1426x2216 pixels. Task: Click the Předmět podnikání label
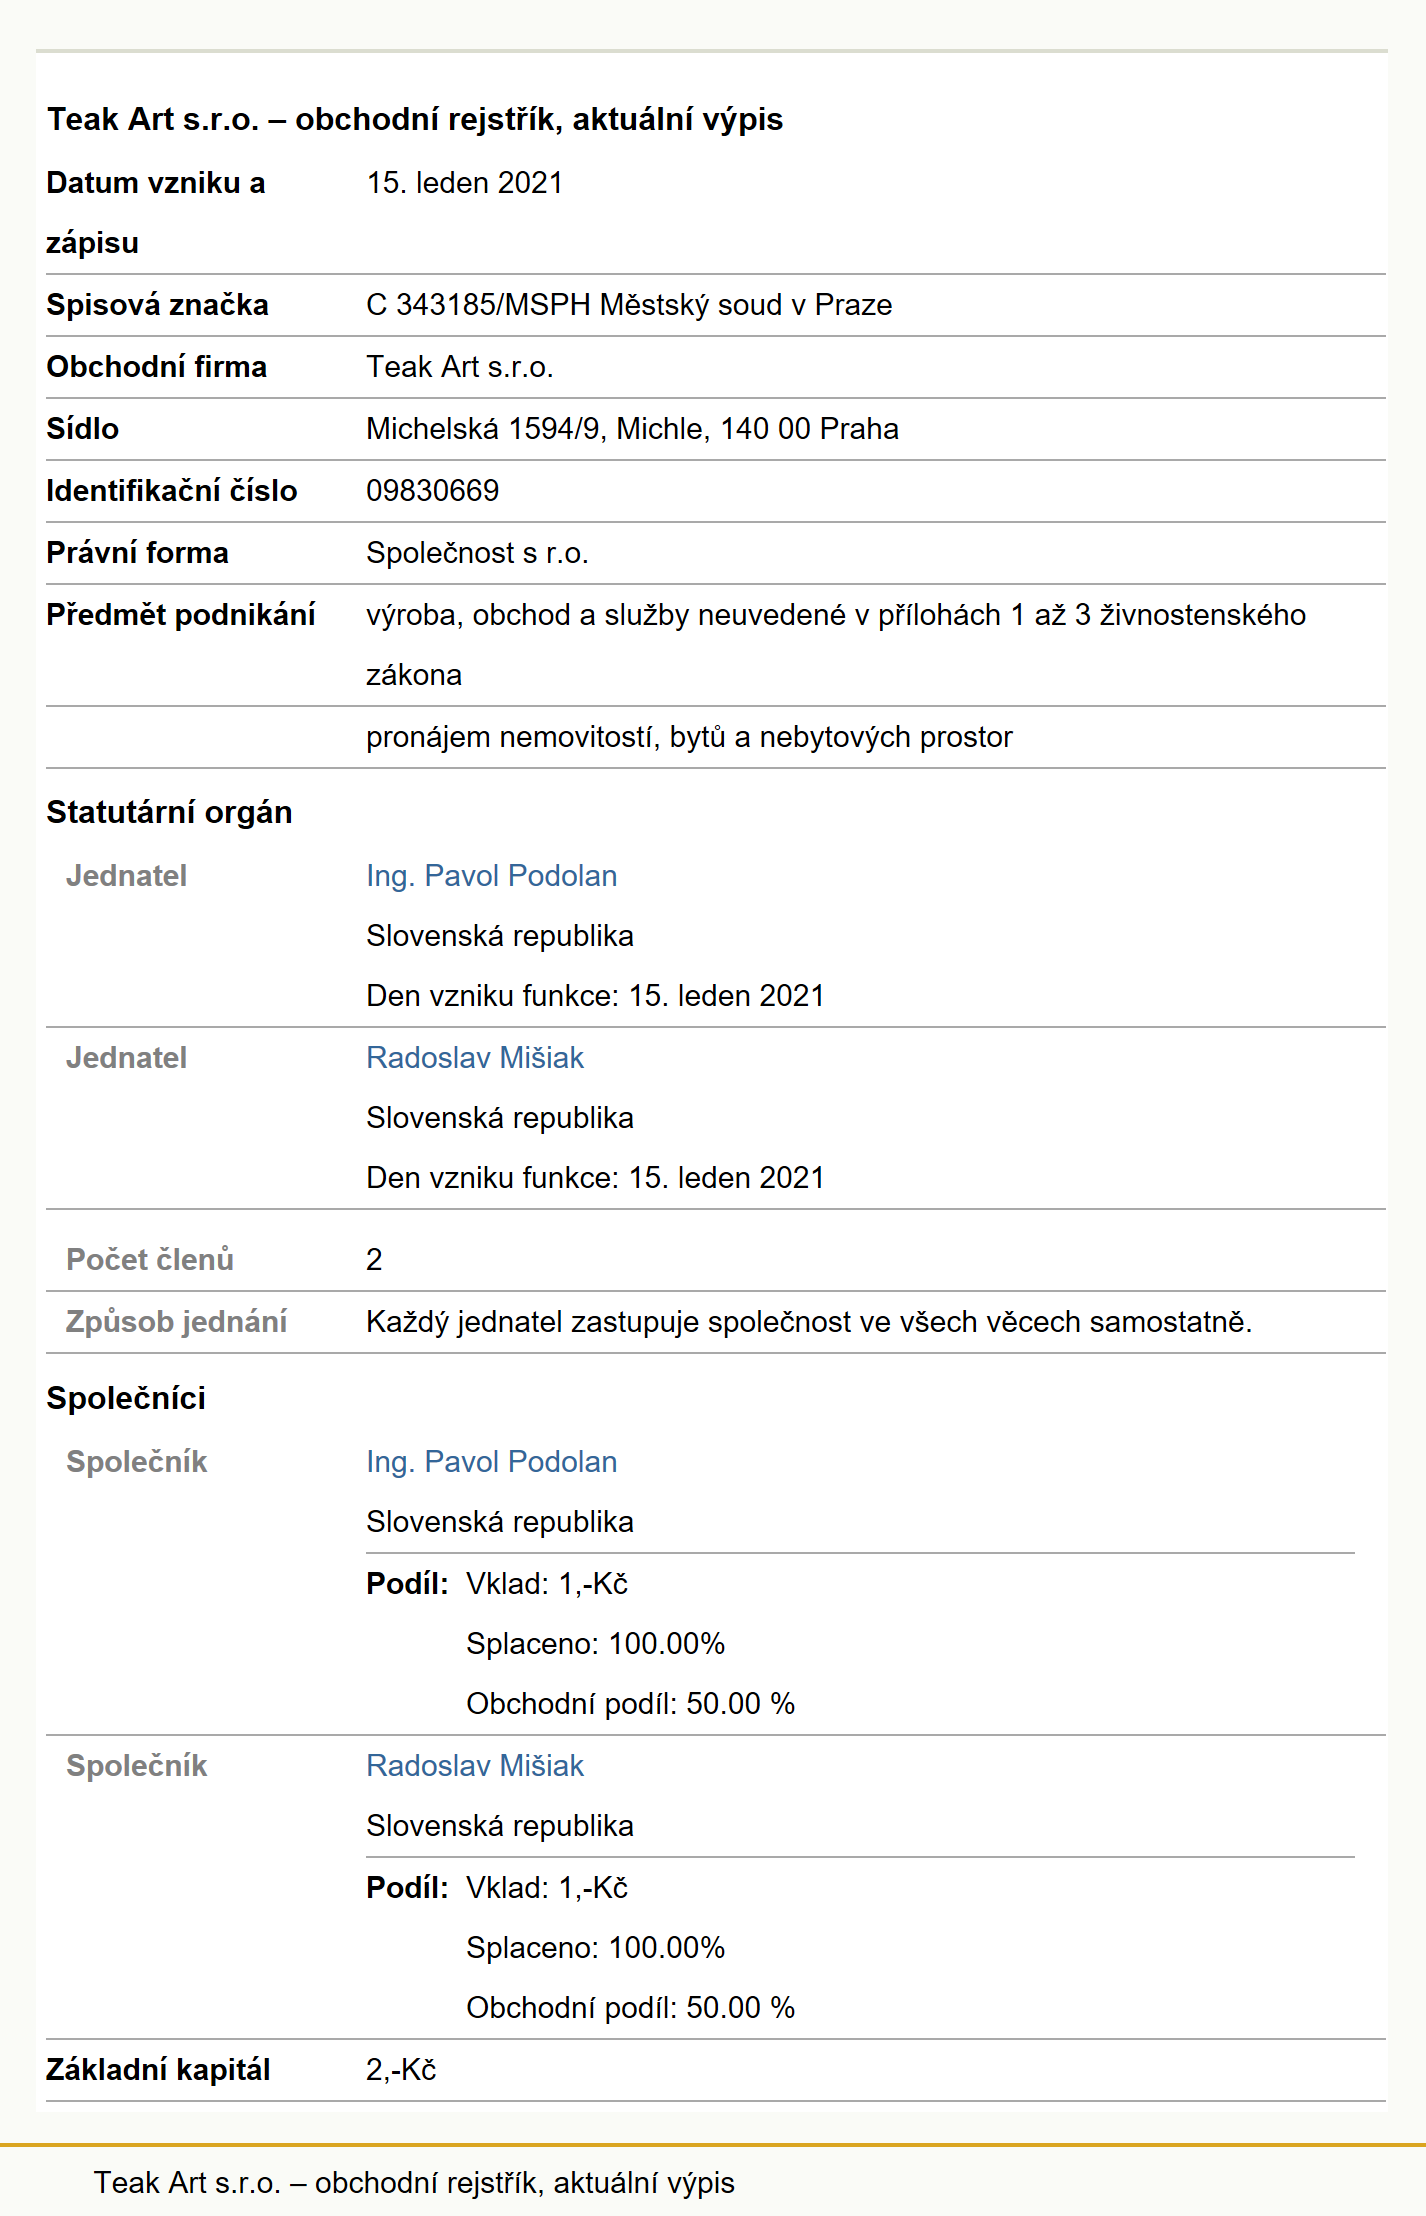[x=181, y=615]
